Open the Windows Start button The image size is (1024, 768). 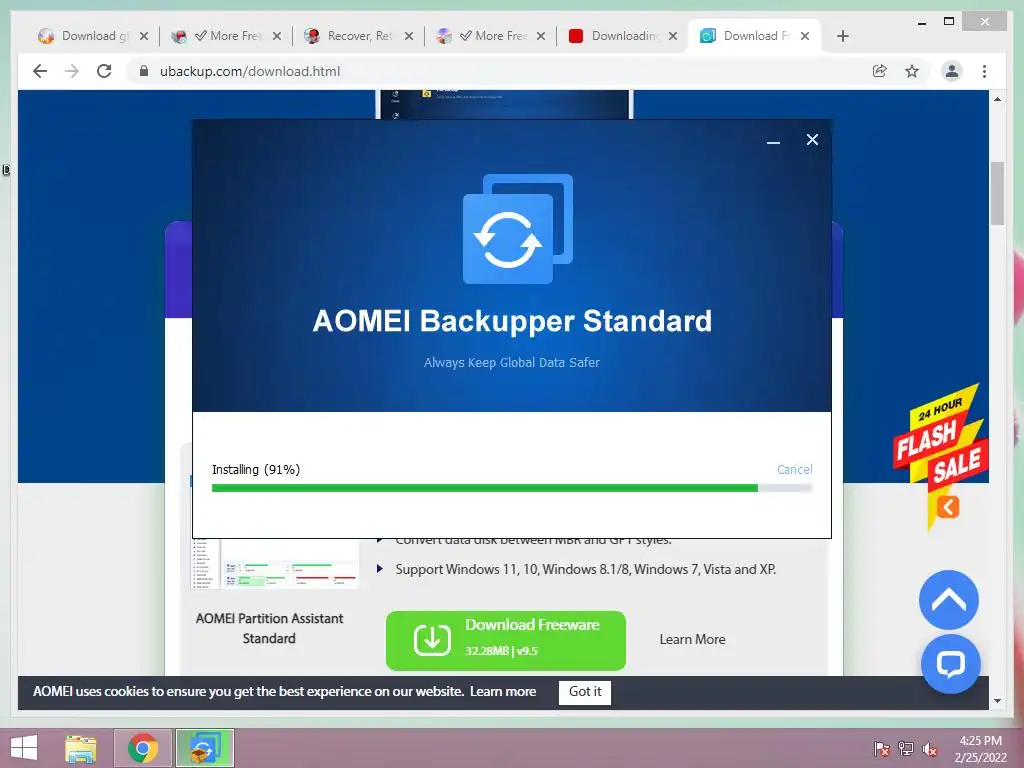[x=24, y=748]
